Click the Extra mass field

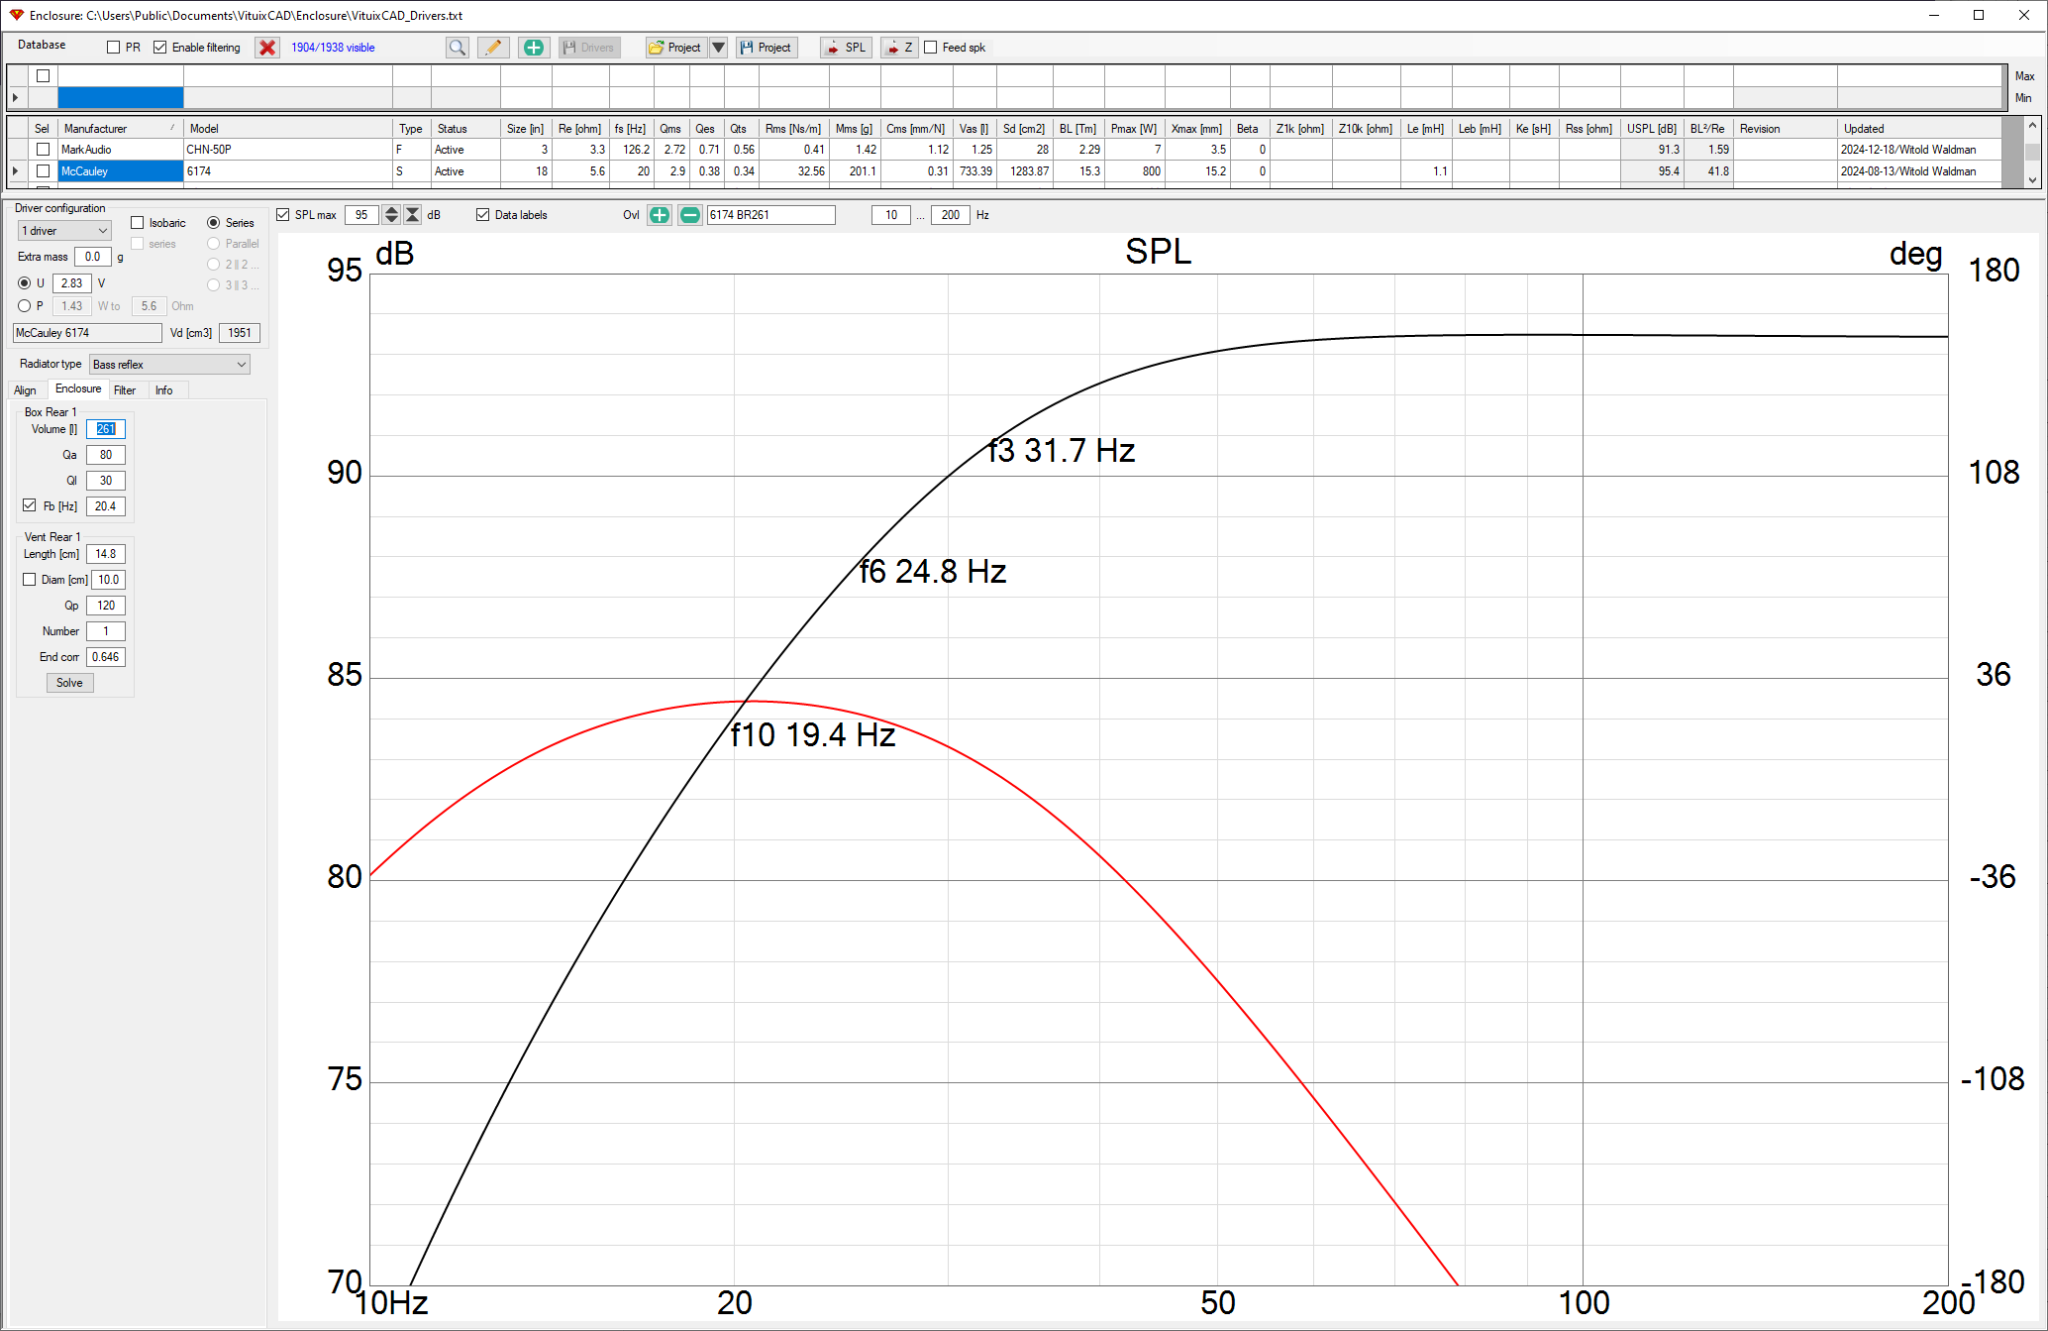(x=93, y=257)
